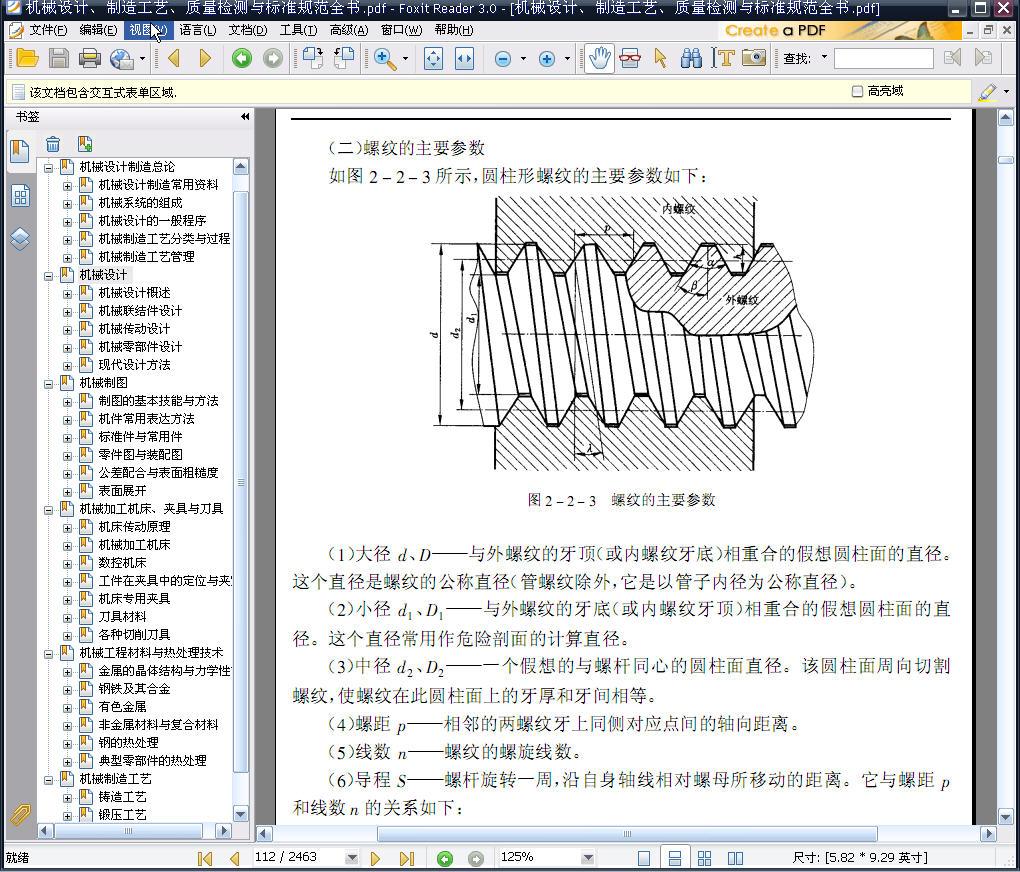Image resolution: width=1020 pixels, height=872 pixels.
Task: Click the Fit Page icon
Action: pyautogui.click(x=433, y=59)
